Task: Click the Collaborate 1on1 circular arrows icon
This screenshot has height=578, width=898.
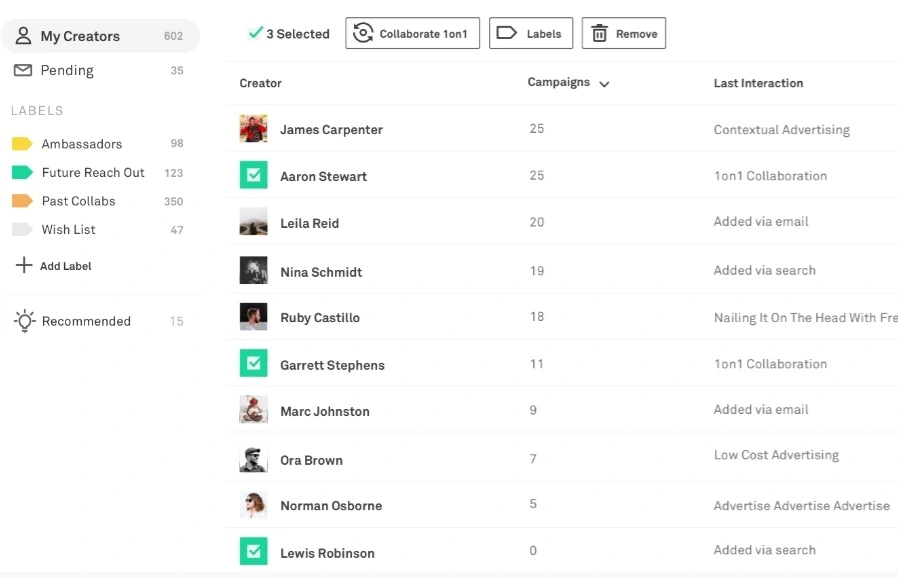Action: [x=363, y=33]
